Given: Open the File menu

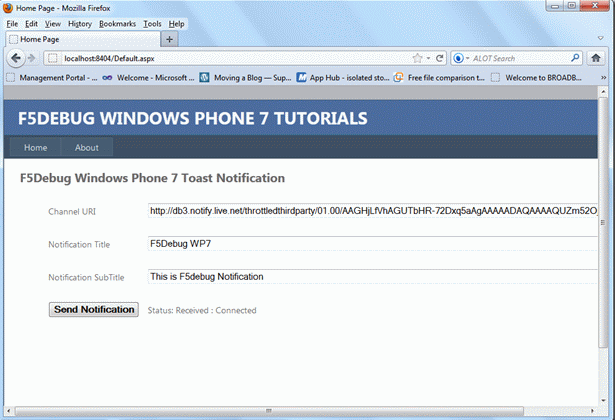Looking at the screenshot, I should coord(12,24).
